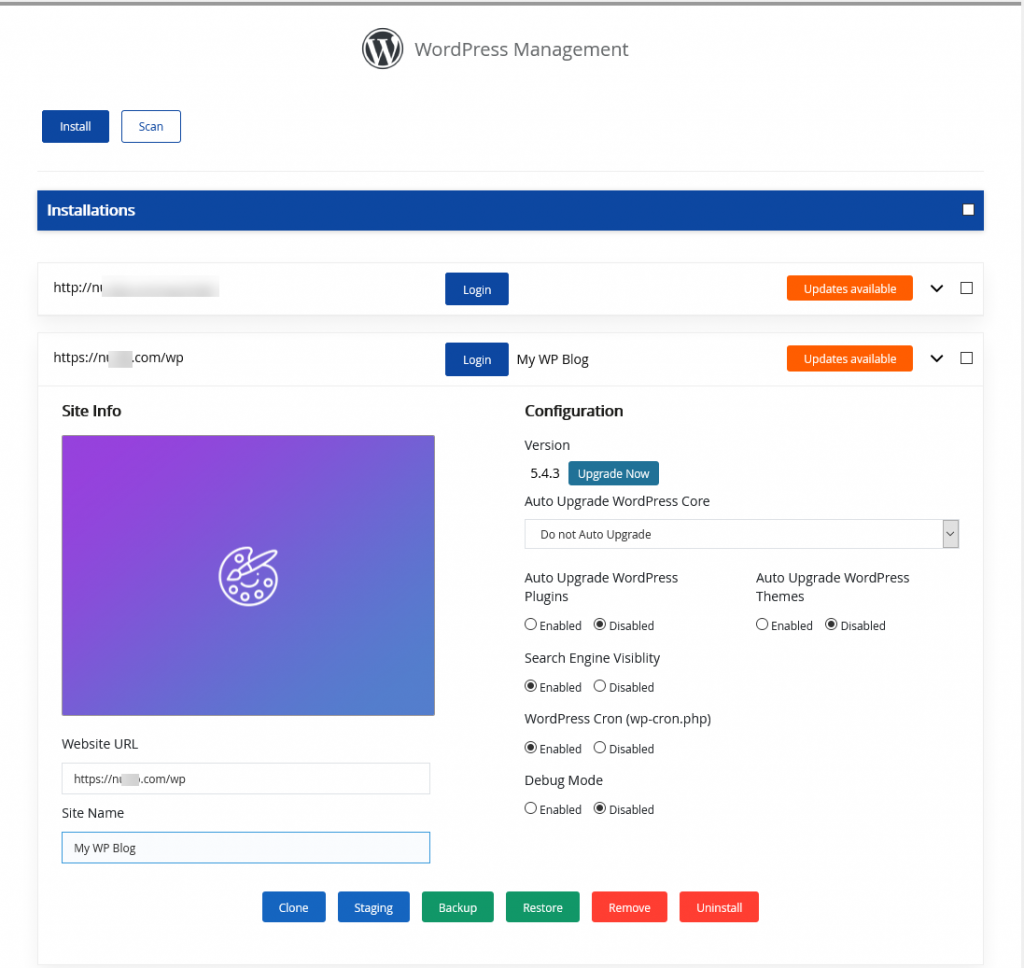Image resolution: width=1024 pixels, height=968 pixels.
Task: Click the WordPress logo icon
Action: click(x=382, y=48)
